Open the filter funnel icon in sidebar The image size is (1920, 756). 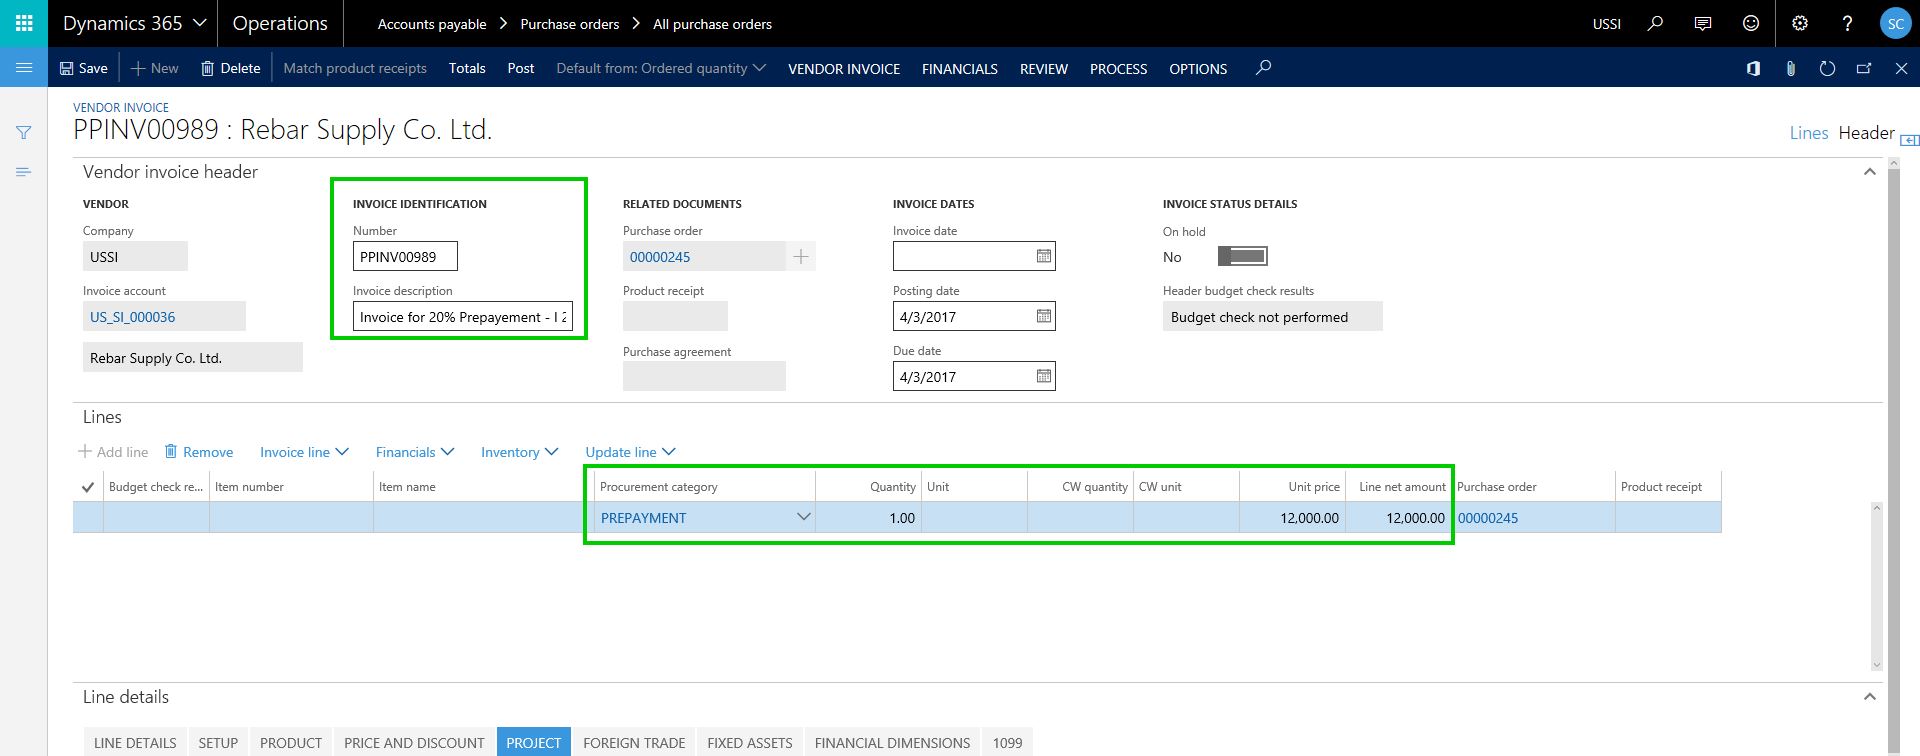[x=24, y=132]
